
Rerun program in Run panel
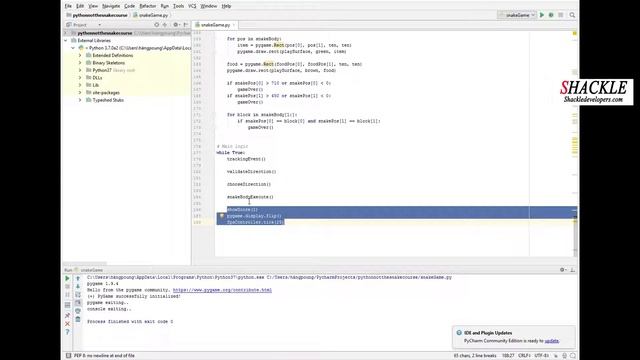point(67,278)
